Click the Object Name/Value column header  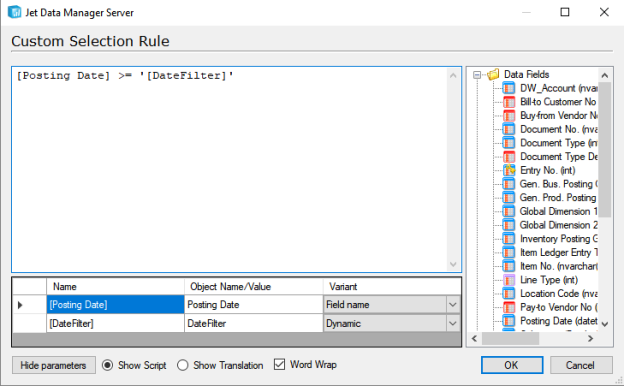coord(254,287)
